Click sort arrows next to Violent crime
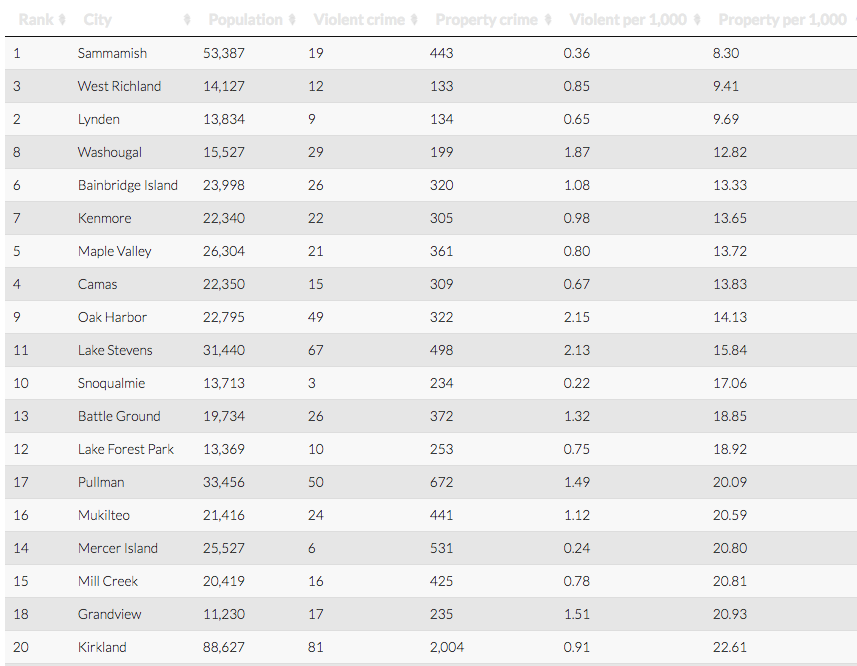The width and height of the screenshot is (857, 666). point(414,20)
